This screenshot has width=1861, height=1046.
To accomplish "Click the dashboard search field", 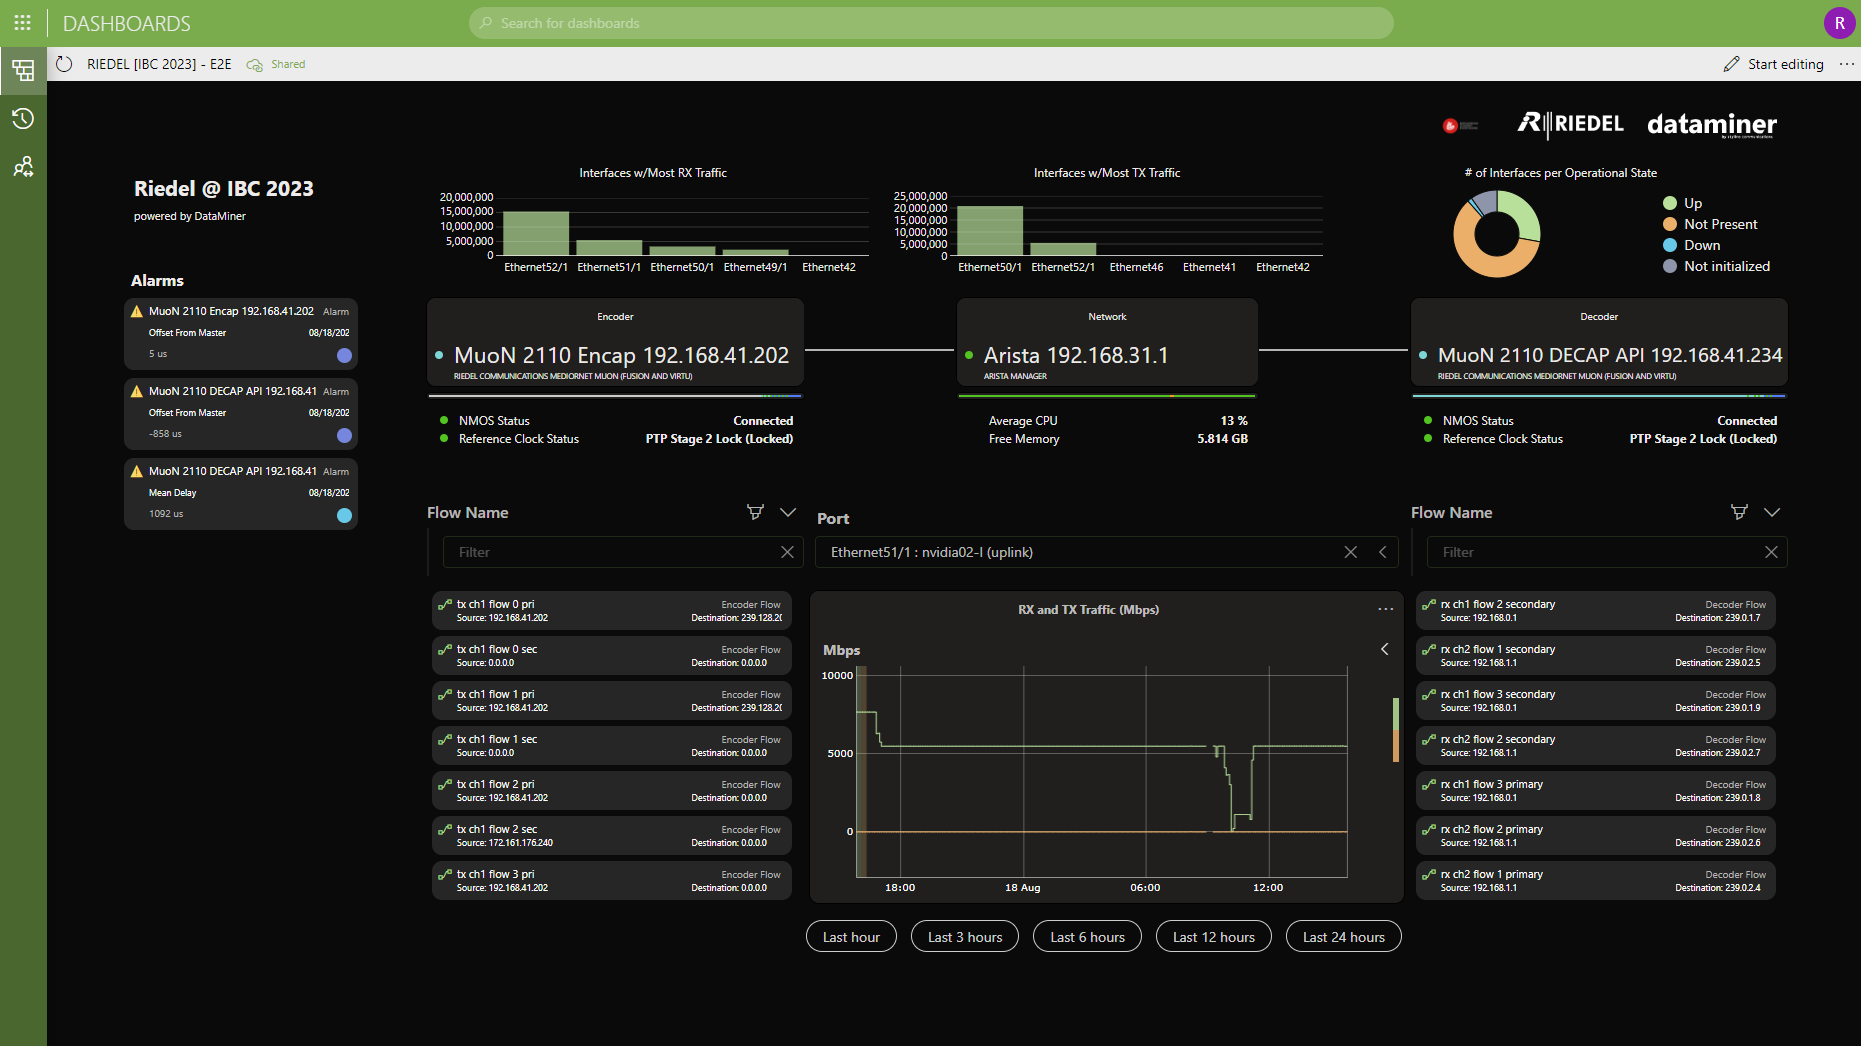I will pyautogui.click(x=931, y=23).
